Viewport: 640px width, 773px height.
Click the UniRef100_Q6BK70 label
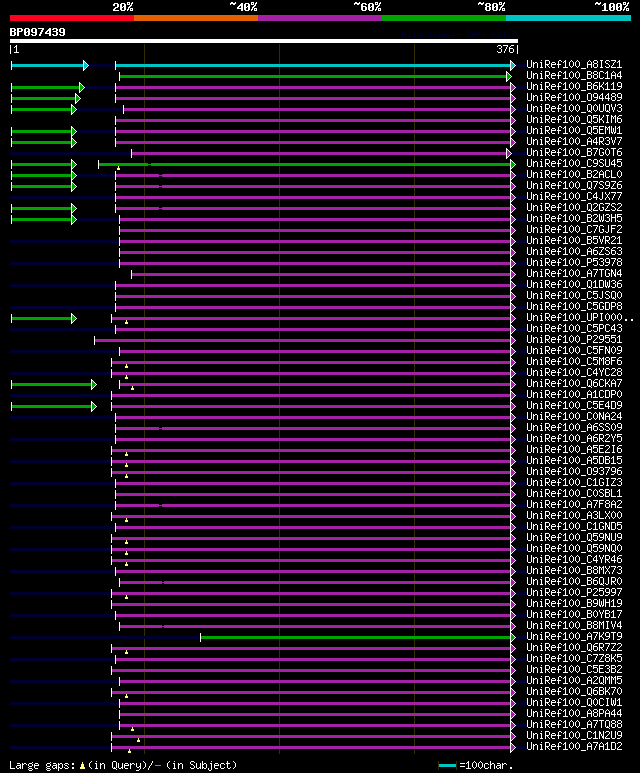point(574,692)
